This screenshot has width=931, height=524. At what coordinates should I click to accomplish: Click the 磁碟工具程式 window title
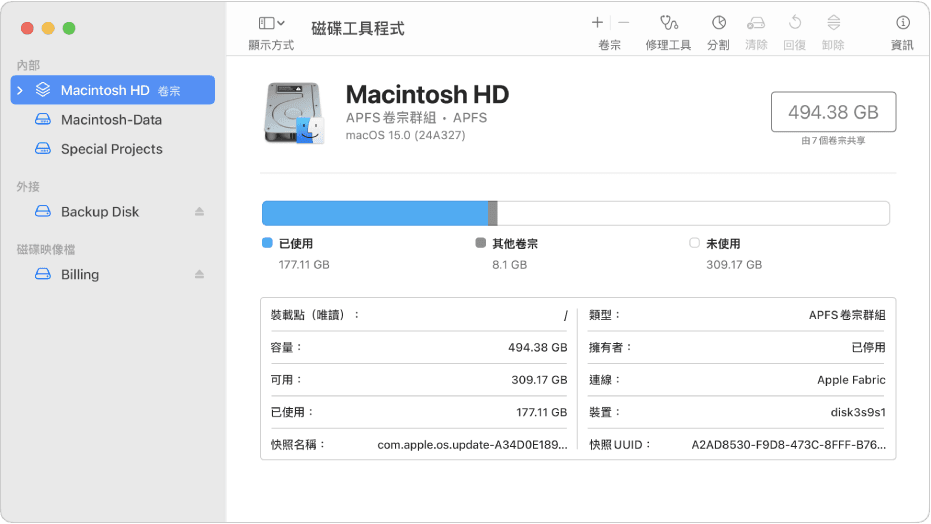tap(357, 28)
